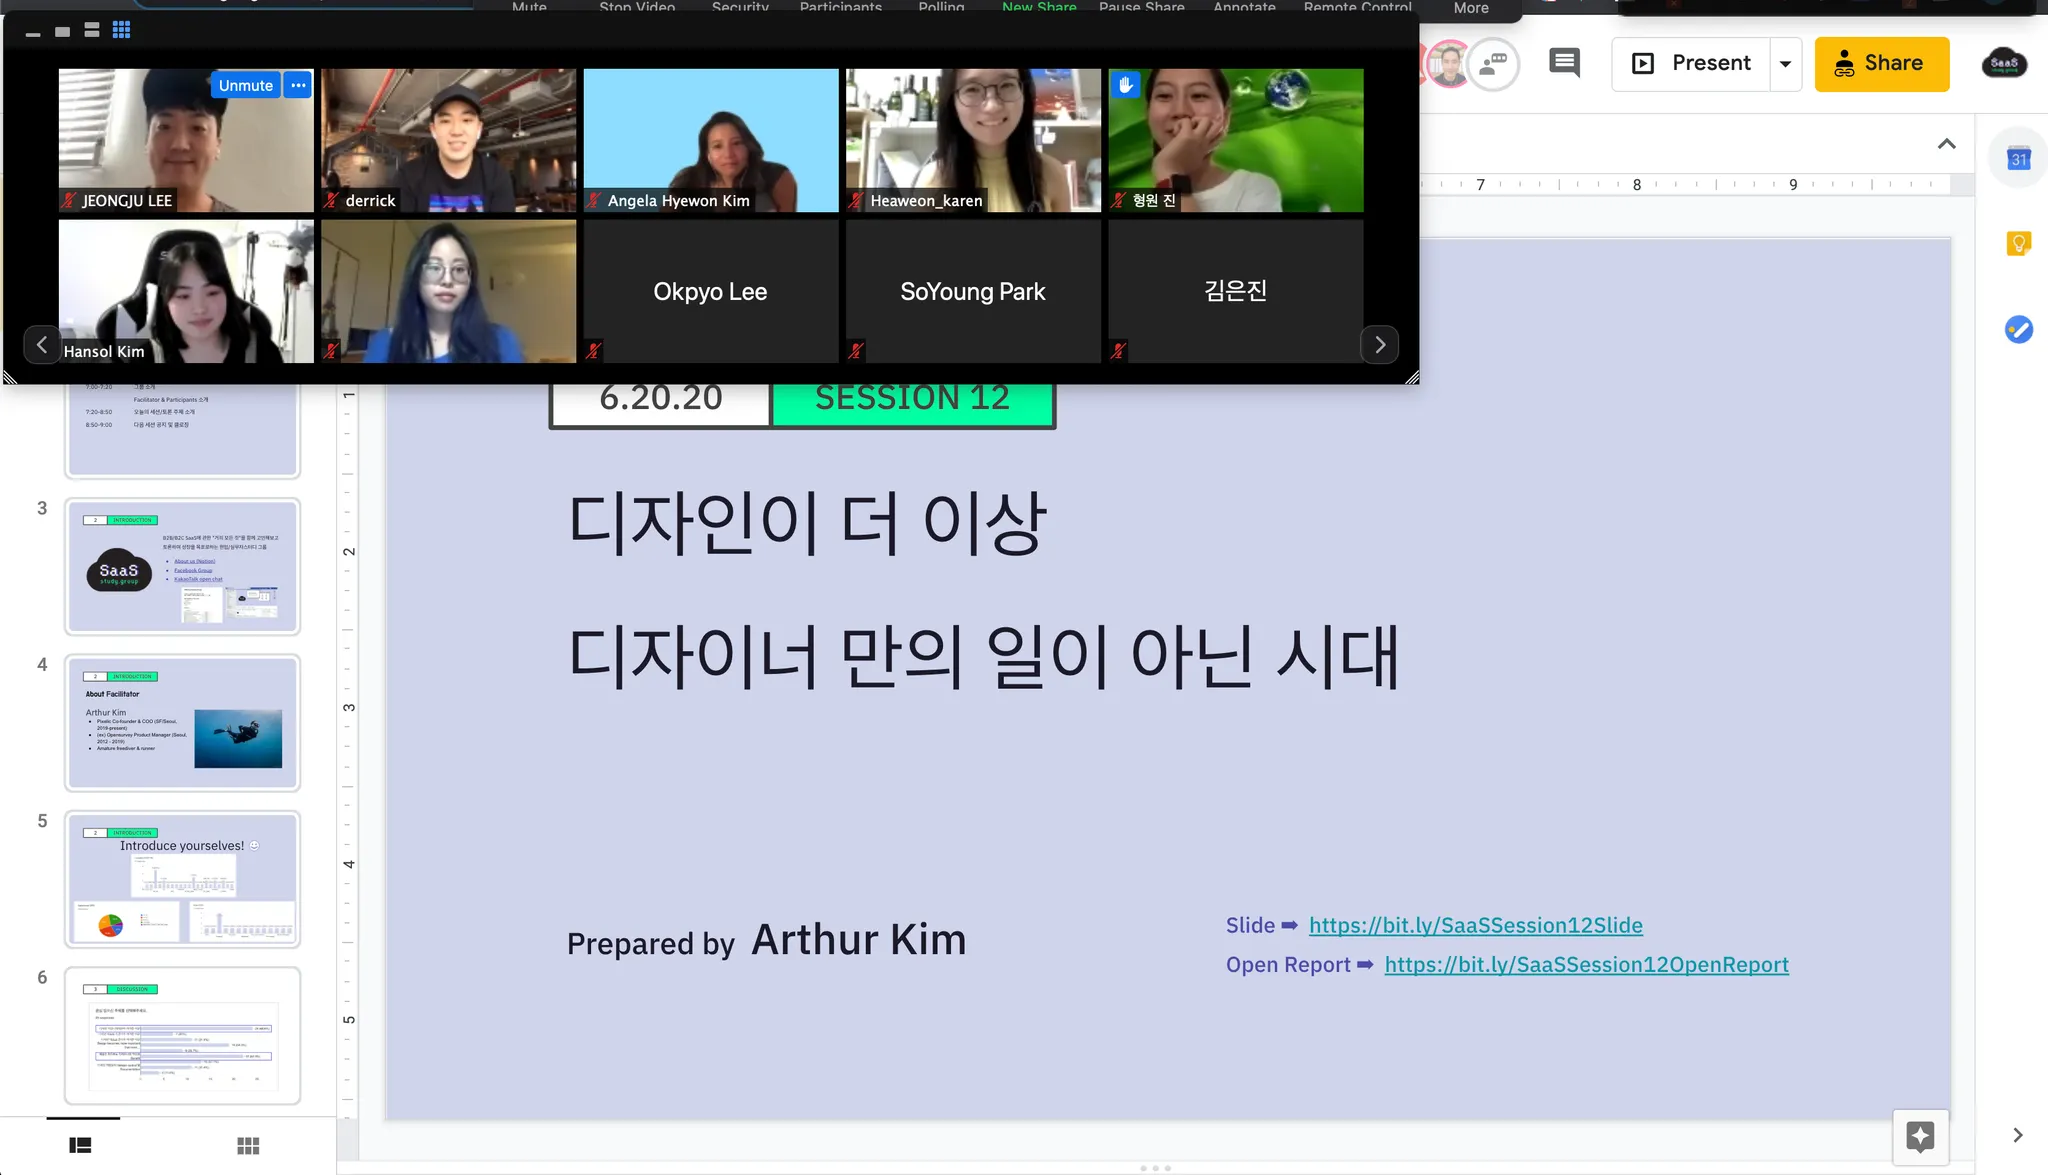Open Google Keep lightbulb icon
Screen dimensions: 2048x1175
(x=2018, y=244)
